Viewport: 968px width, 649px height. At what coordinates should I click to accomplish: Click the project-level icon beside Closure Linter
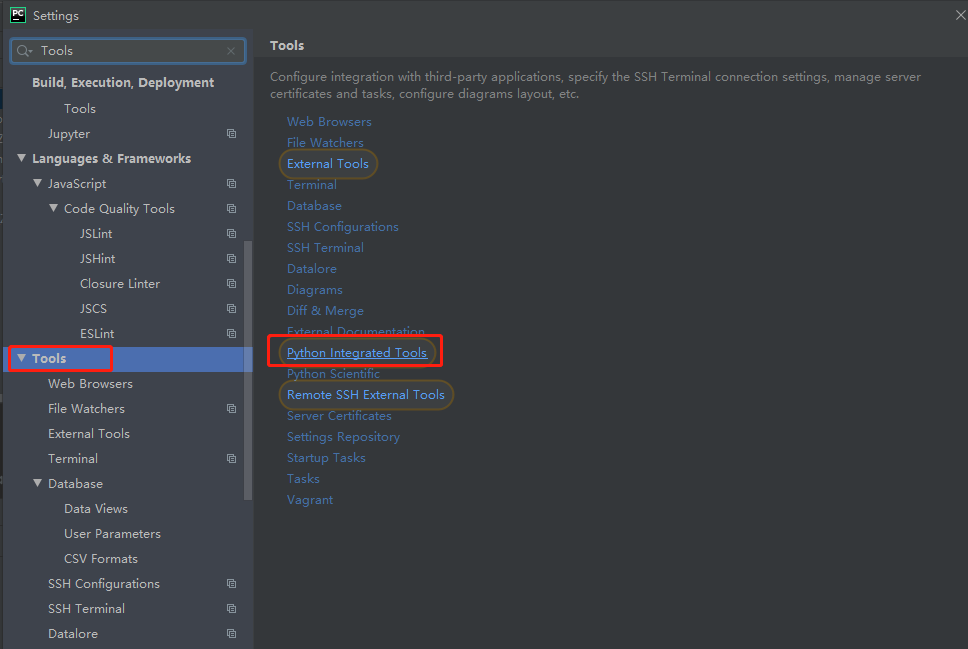pos(232,283)
